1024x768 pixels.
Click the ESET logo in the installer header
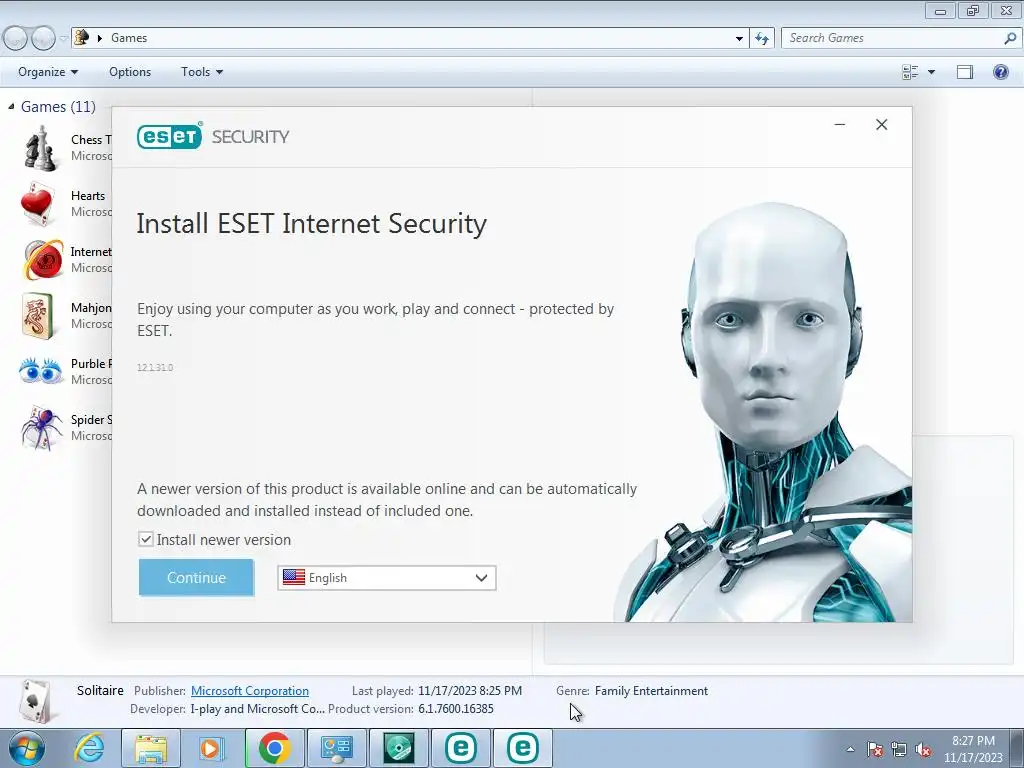tap(169, 136)
